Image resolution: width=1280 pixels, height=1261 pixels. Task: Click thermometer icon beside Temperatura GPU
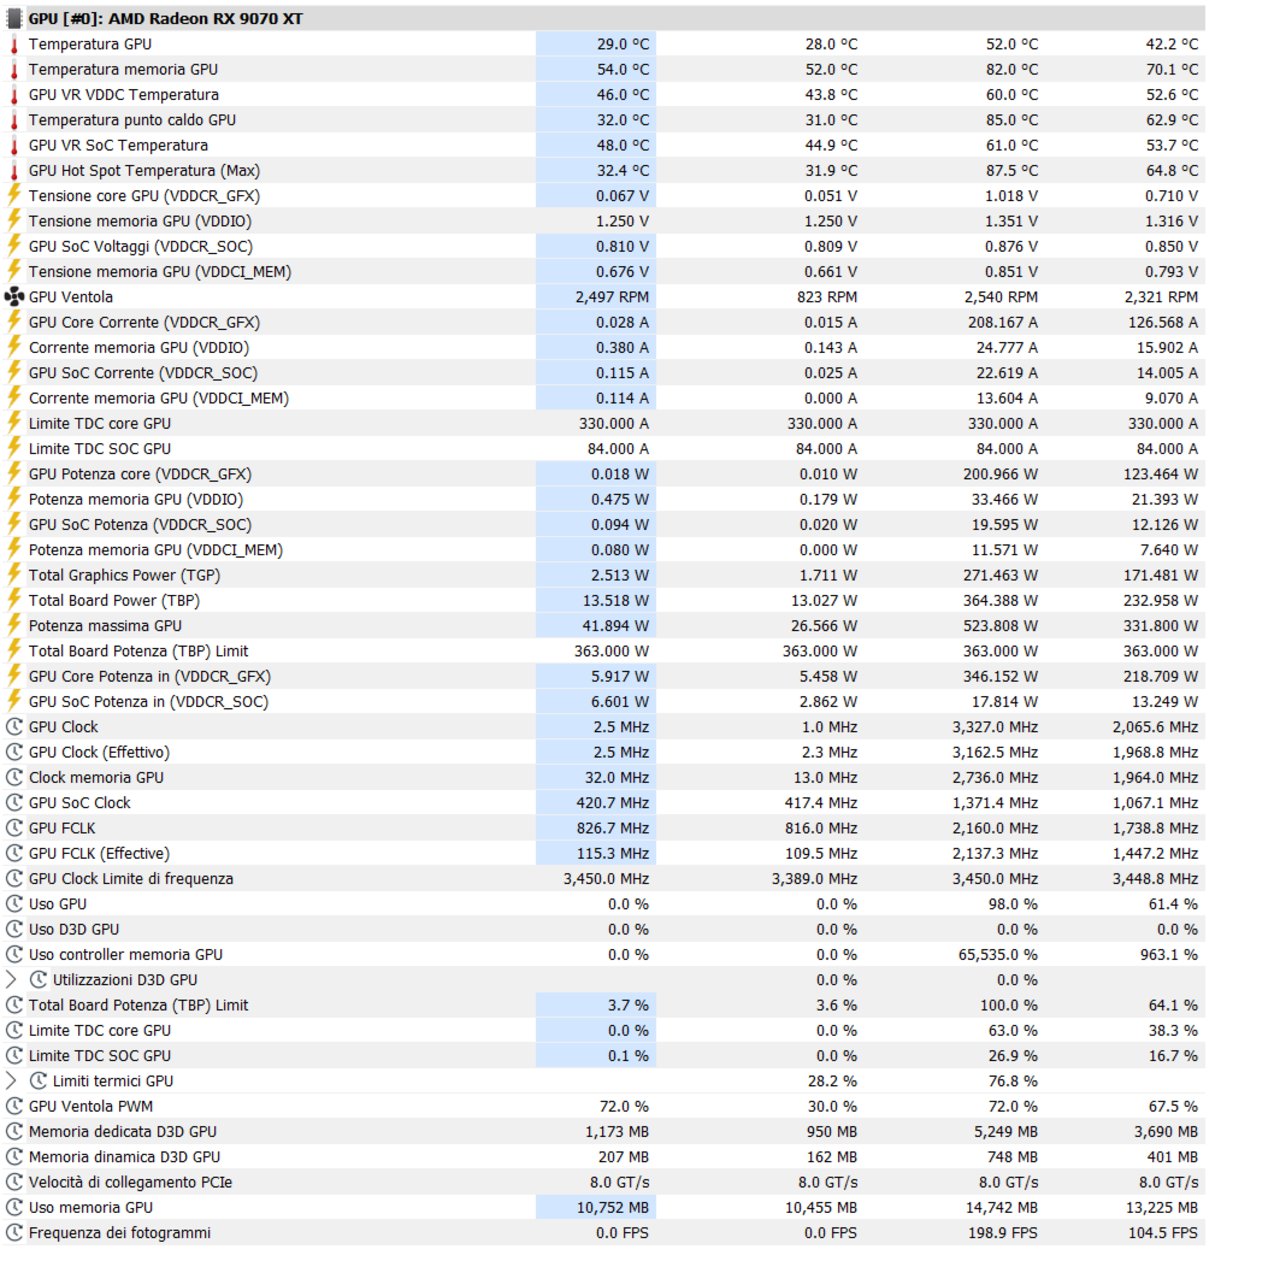(14, 44)
